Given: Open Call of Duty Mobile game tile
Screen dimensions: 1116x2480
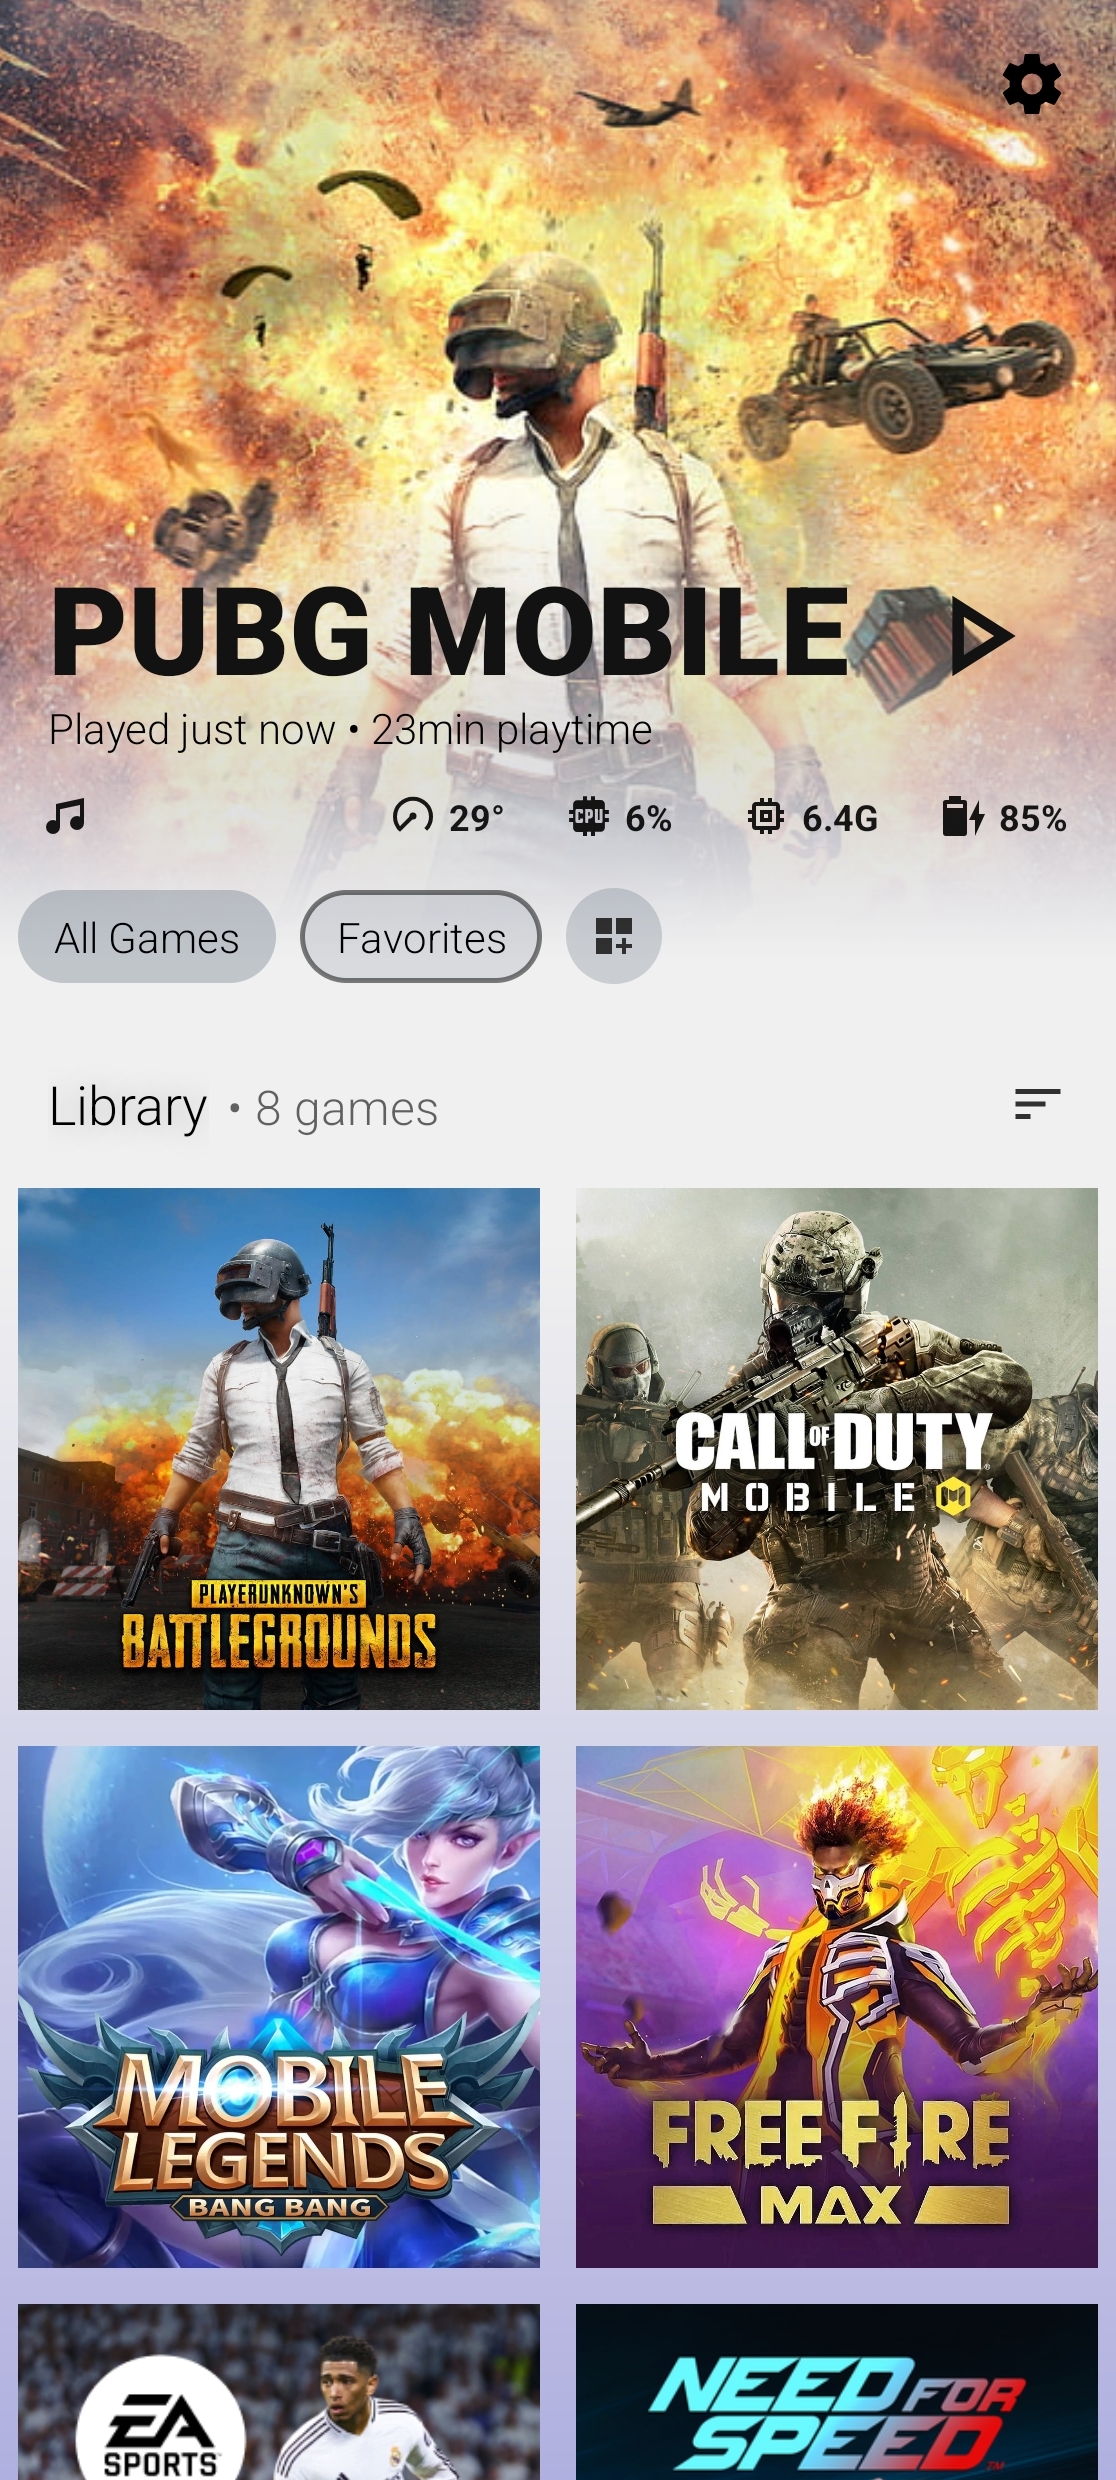Looking at the screenshot, I should click(837, 1449).
